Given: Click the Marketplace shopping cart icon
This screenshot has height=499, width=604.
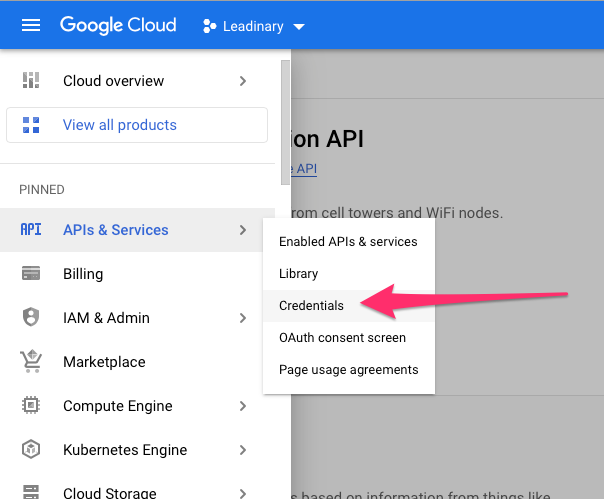Looking at the screenshot, I should pyautogui.click(x=31, y=361).
